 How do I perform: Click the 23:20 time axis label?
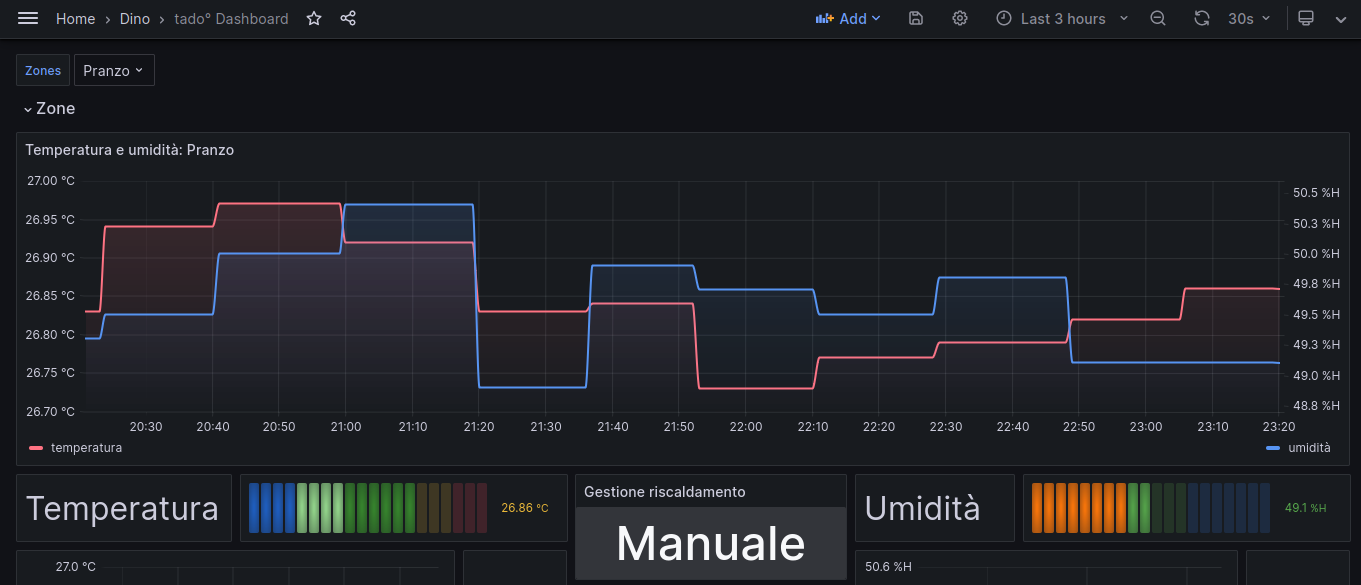[1279, 427]
